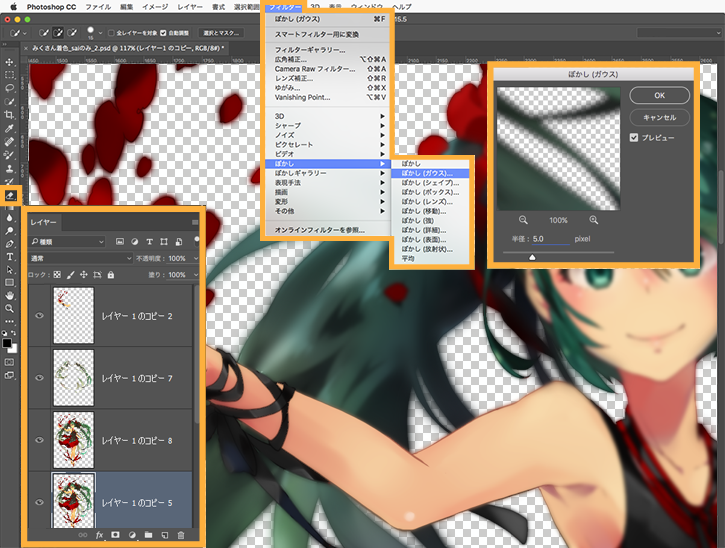
Task: Filter layers by pixel layers icon
Action: [x=120, y=241]
